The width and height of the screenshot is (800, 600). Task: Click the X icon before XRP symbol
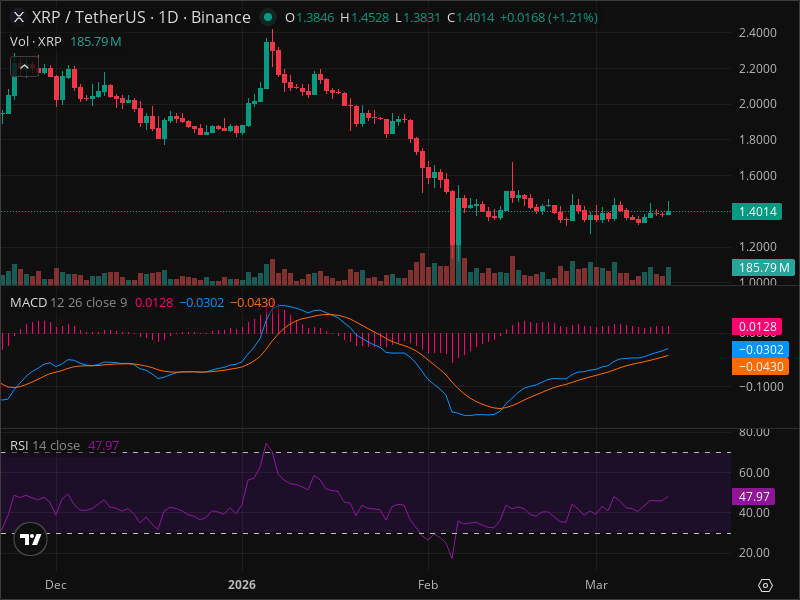19,17
